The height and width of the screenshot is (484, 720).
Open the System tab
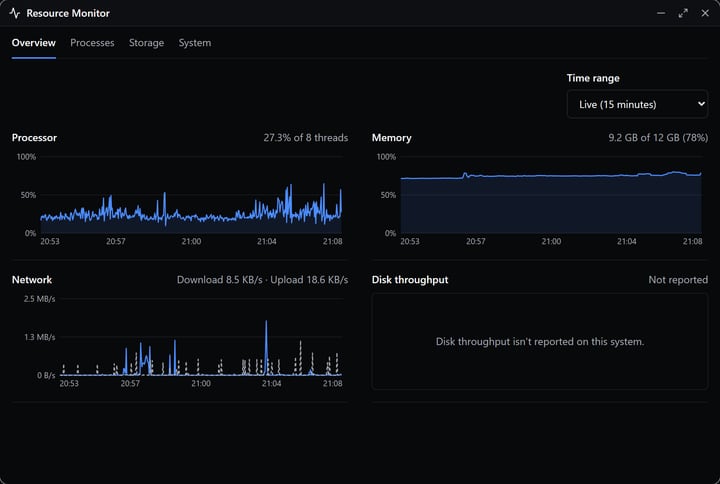pos(195,43)
